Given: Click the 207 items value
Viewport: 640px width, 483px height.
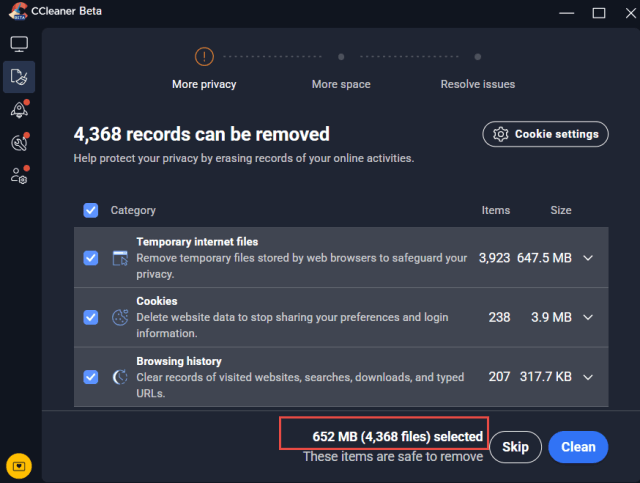Looking at the screenshot, I should [499, 376].
